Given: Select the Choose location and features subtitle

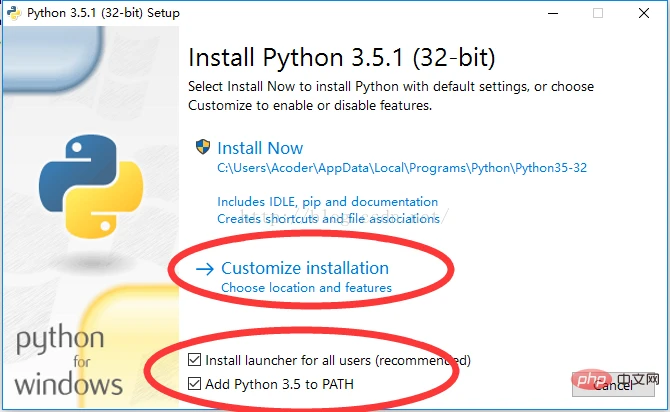Looking at the screenshot, I should point(306,288).
